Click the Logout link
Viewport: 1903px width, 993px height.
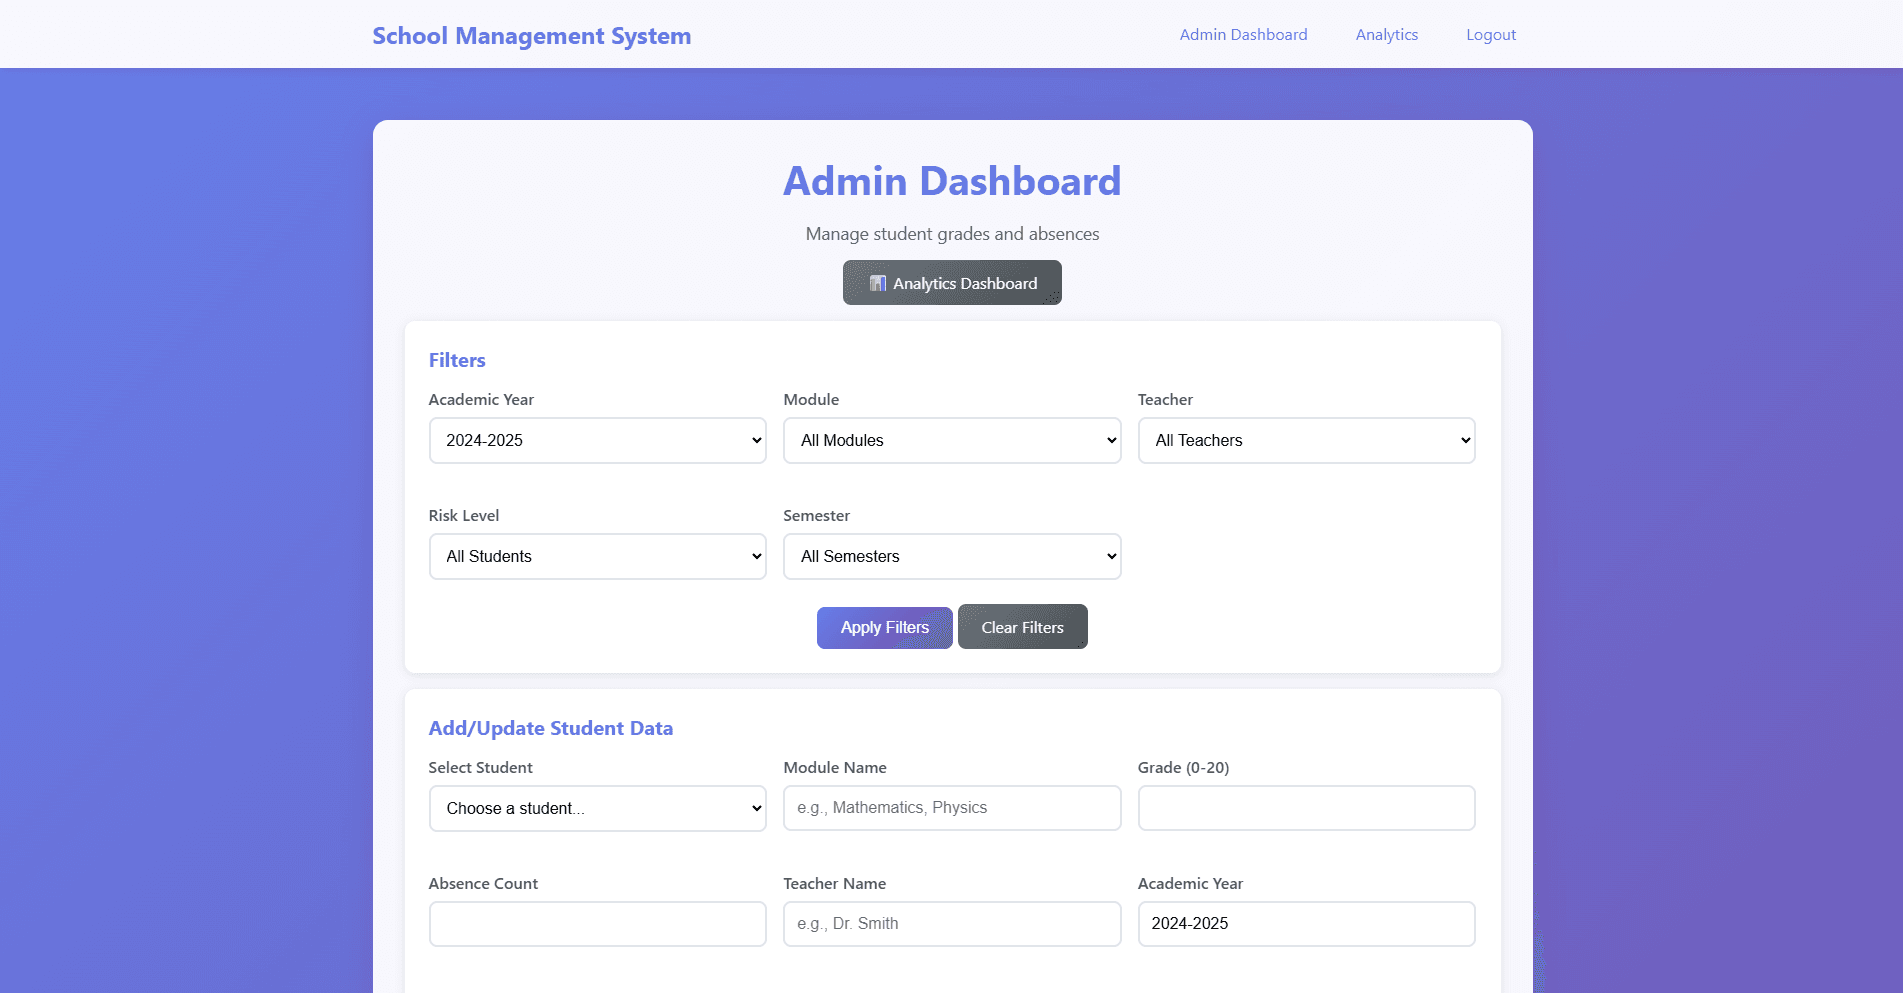coord(1490,35)
